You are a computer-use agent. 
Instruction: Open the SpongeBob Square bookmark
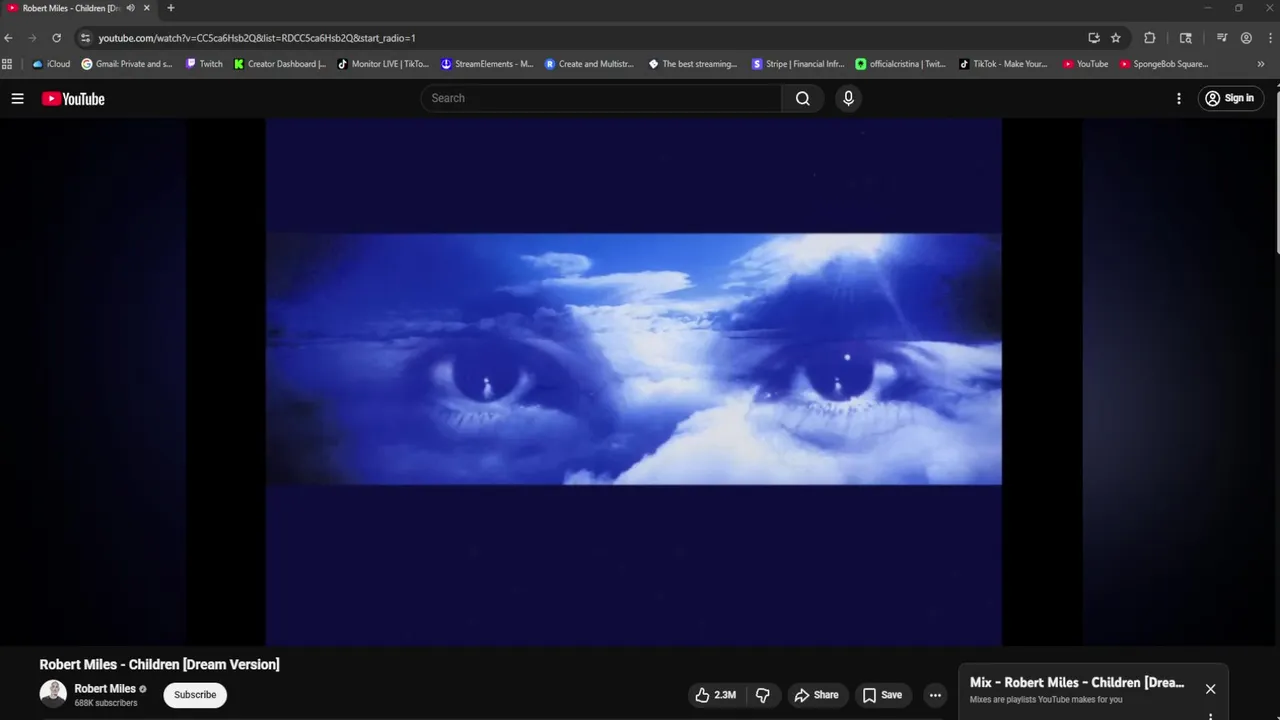pyautogui.click(x=1164, y=64)
